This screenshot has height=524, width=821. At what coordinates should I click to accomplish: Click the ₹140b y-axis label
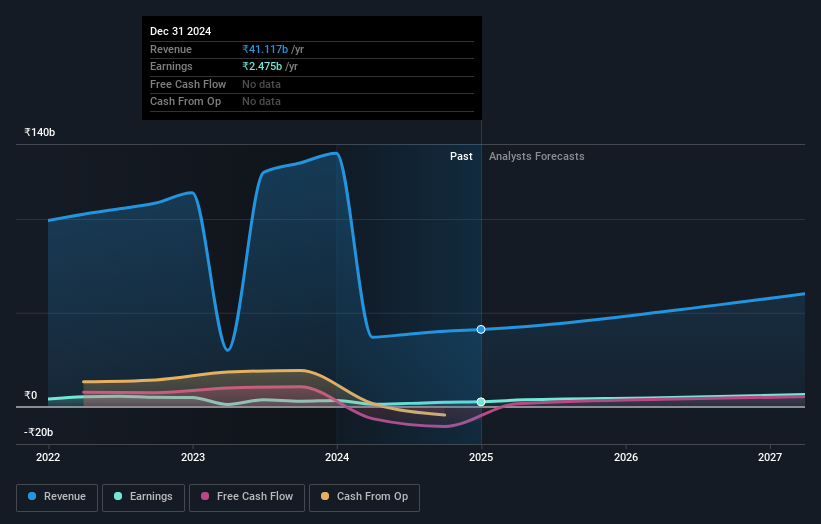tap(39, 132)
